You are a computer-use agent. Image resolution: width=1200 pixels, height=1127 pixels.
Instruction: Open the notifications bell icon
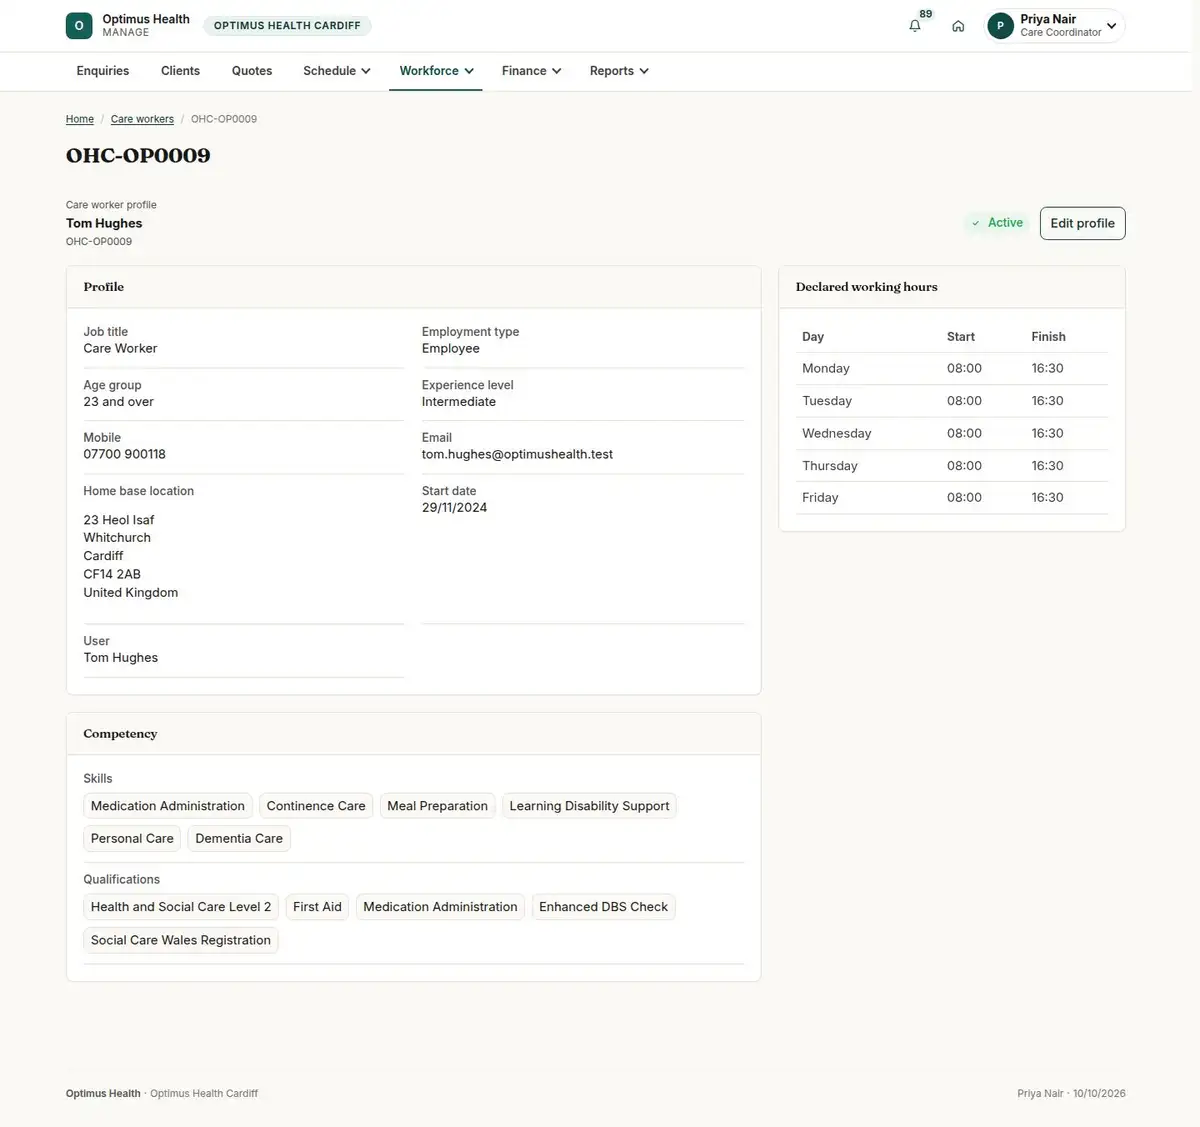tap(914, 26)
